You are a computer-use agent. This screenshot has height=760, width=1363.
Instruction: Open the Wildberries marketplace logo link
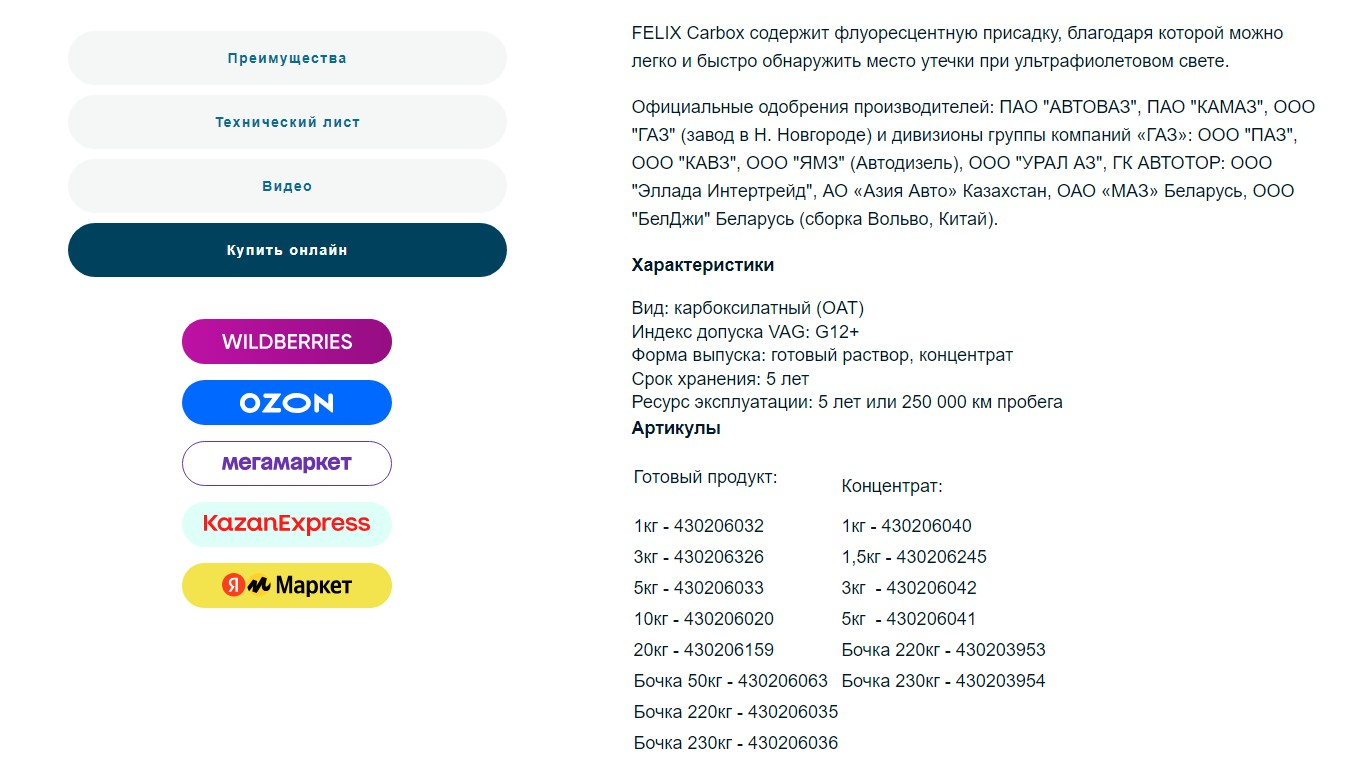click(x=287, y=342)
